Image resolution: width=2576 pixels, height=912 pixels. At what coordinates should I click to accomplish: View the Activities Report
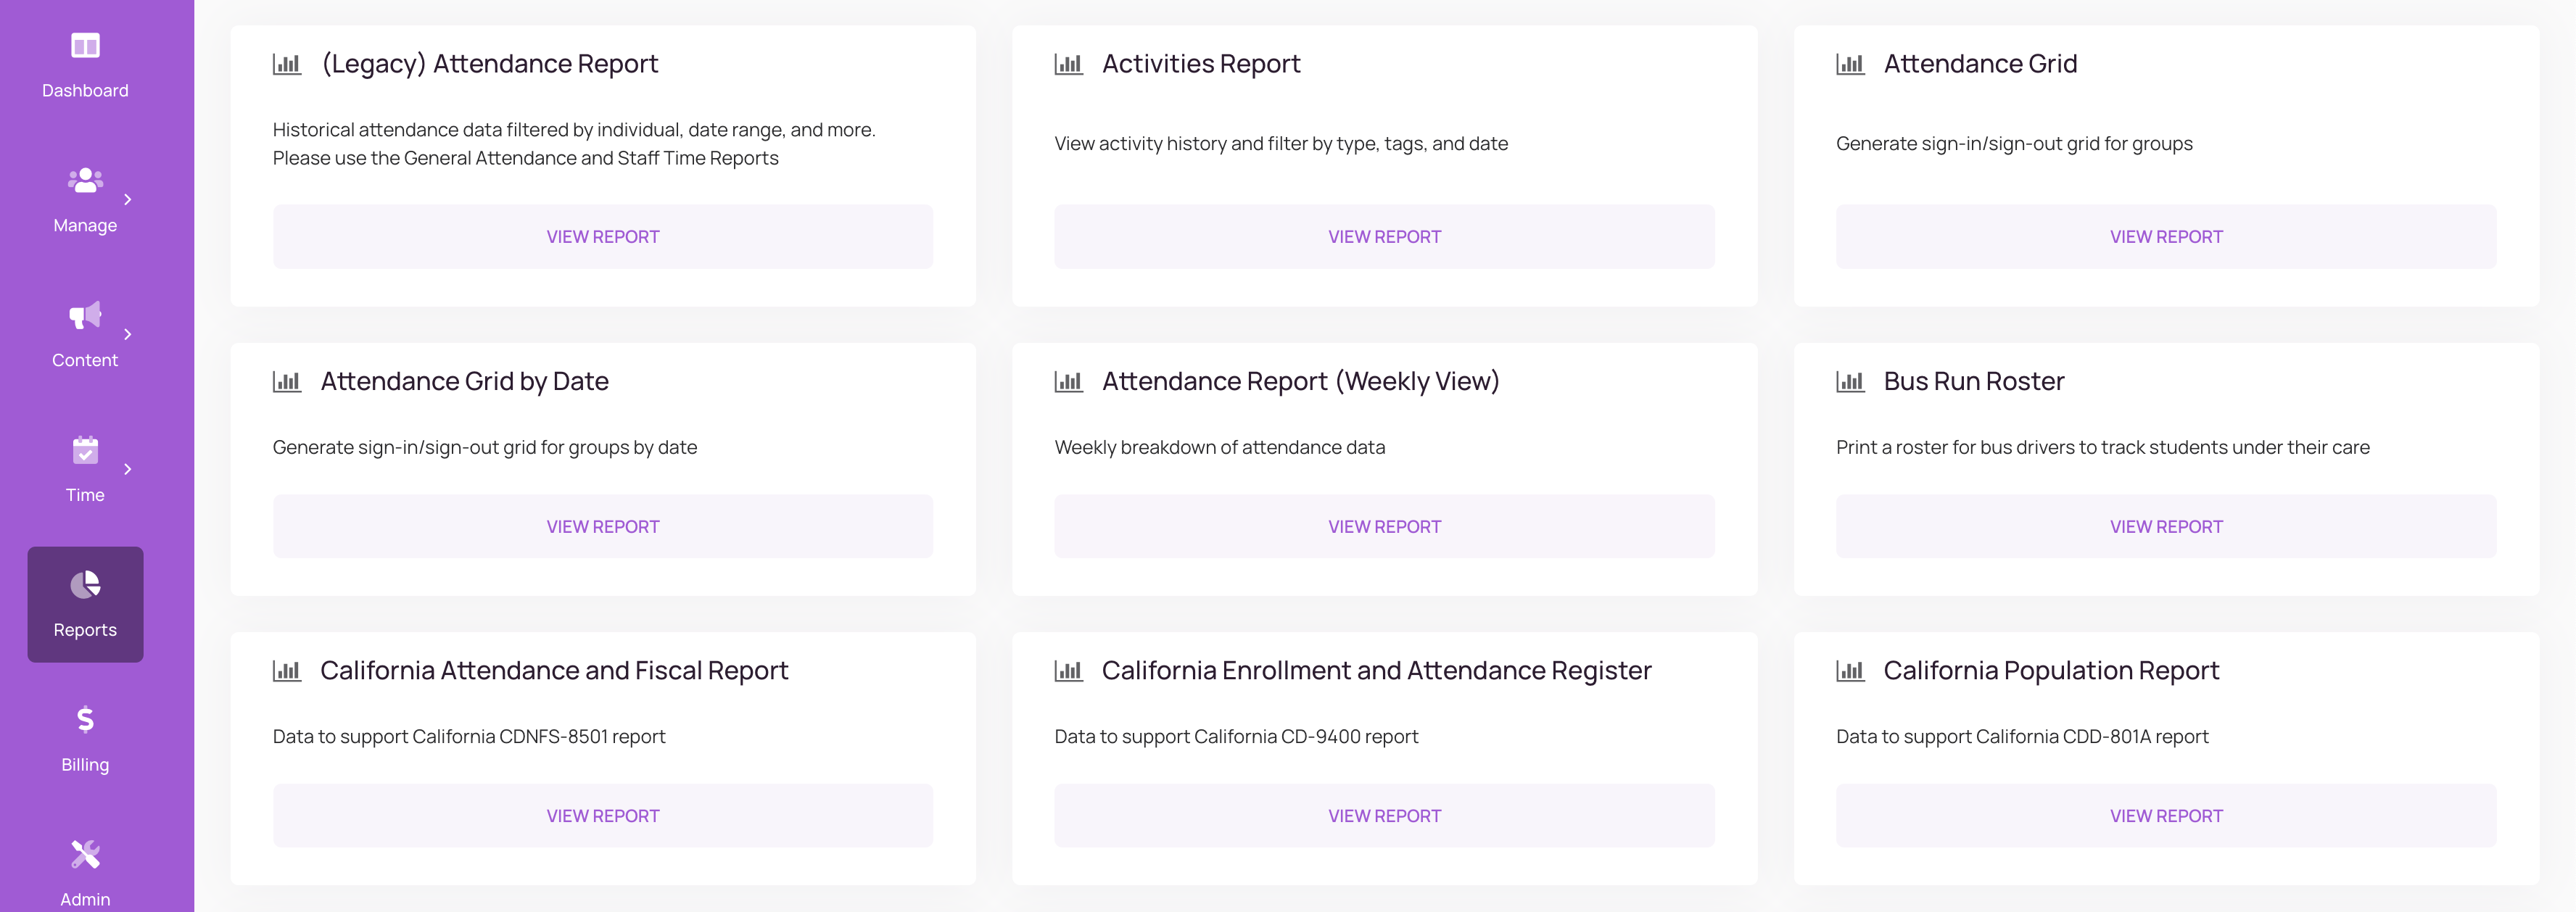(1384, 236)
